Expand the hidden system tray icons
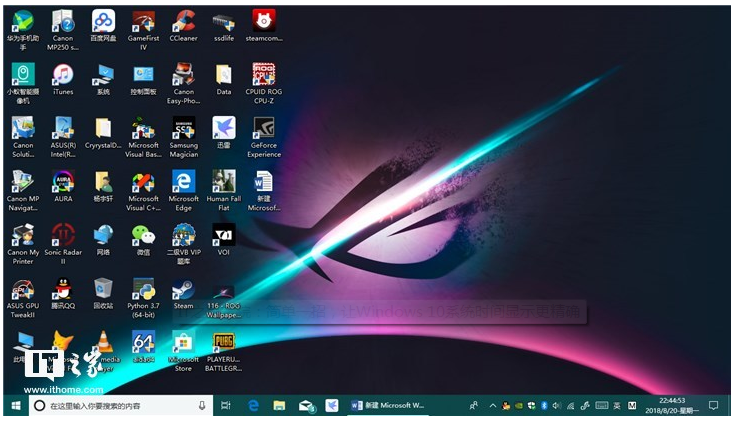This screenshot has height=421, width=736. tap(492, 406)
